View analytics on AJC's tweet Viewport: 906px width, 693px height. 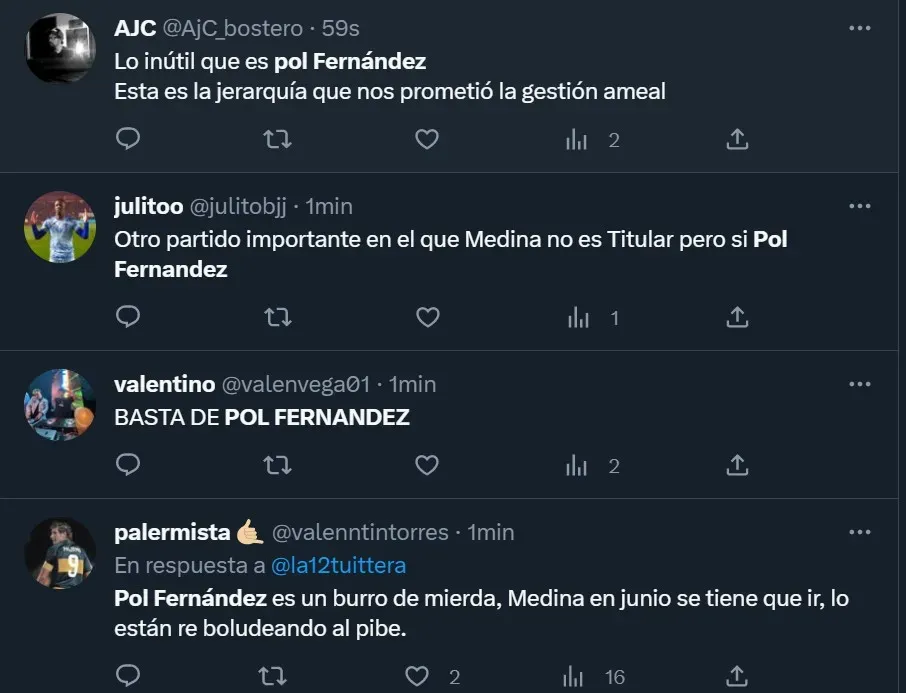[x=577, y=140]
